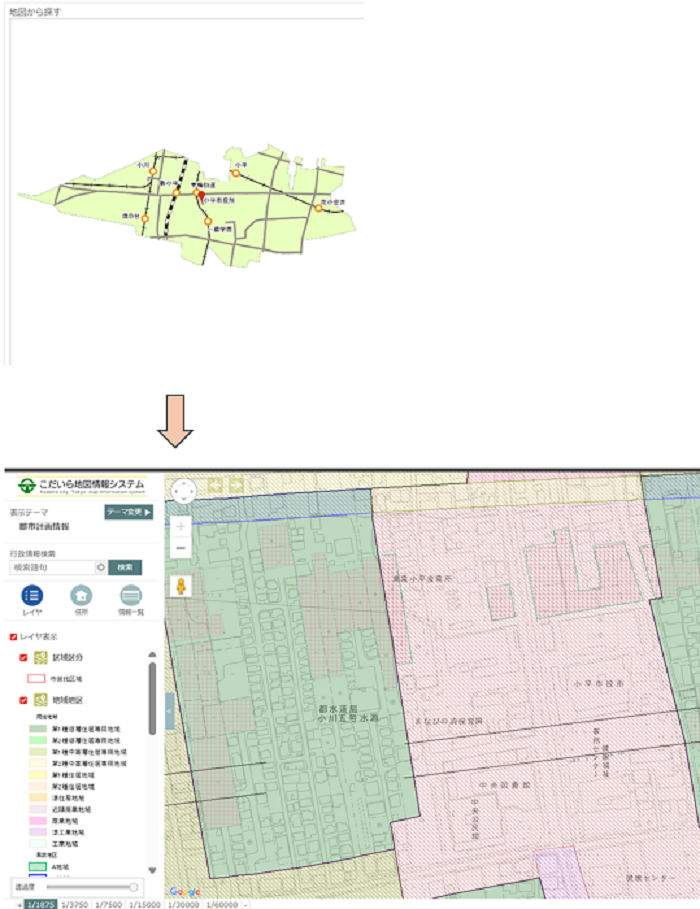Image resolution: width=700 pixels, height=909 pixels.
Task: Click the 住所 (Address) house icon
Action: 80,595
